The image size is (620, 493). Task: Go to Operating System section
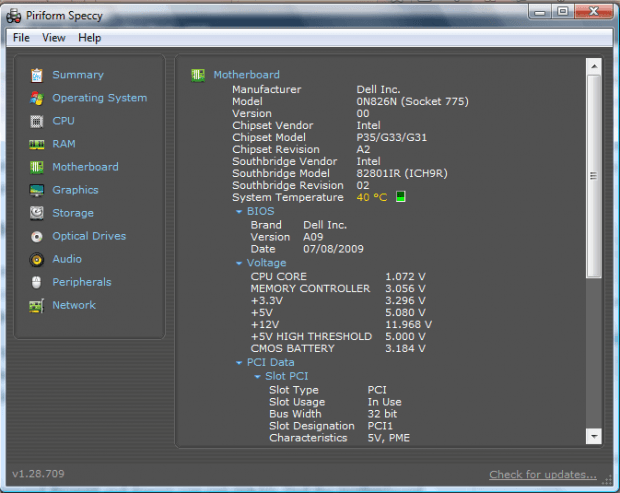(x=100, y=98)
